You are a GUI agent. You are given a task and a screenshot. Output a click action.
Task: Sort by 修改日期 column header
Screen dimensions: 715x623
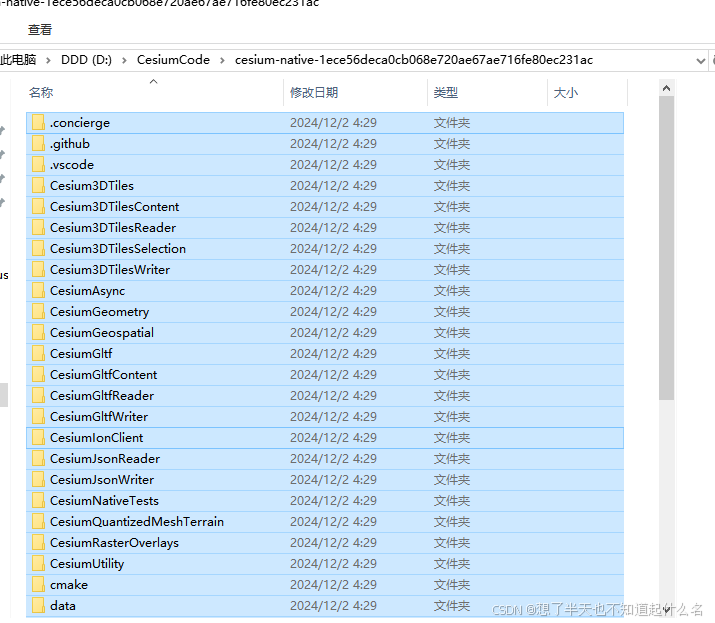pos(314,93)
